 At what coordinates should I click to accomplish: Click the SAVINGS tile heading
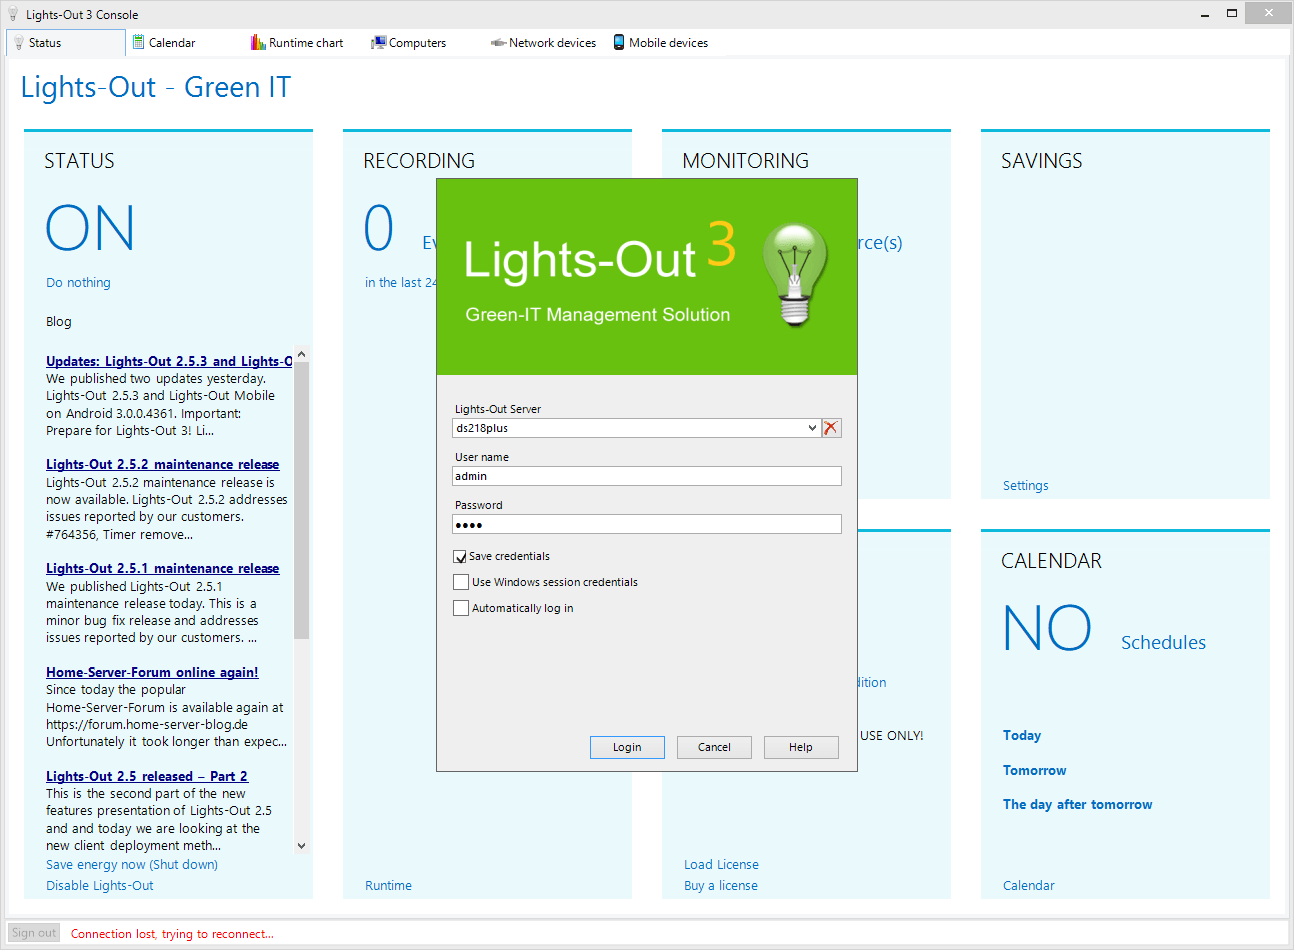coord(1042,161)
